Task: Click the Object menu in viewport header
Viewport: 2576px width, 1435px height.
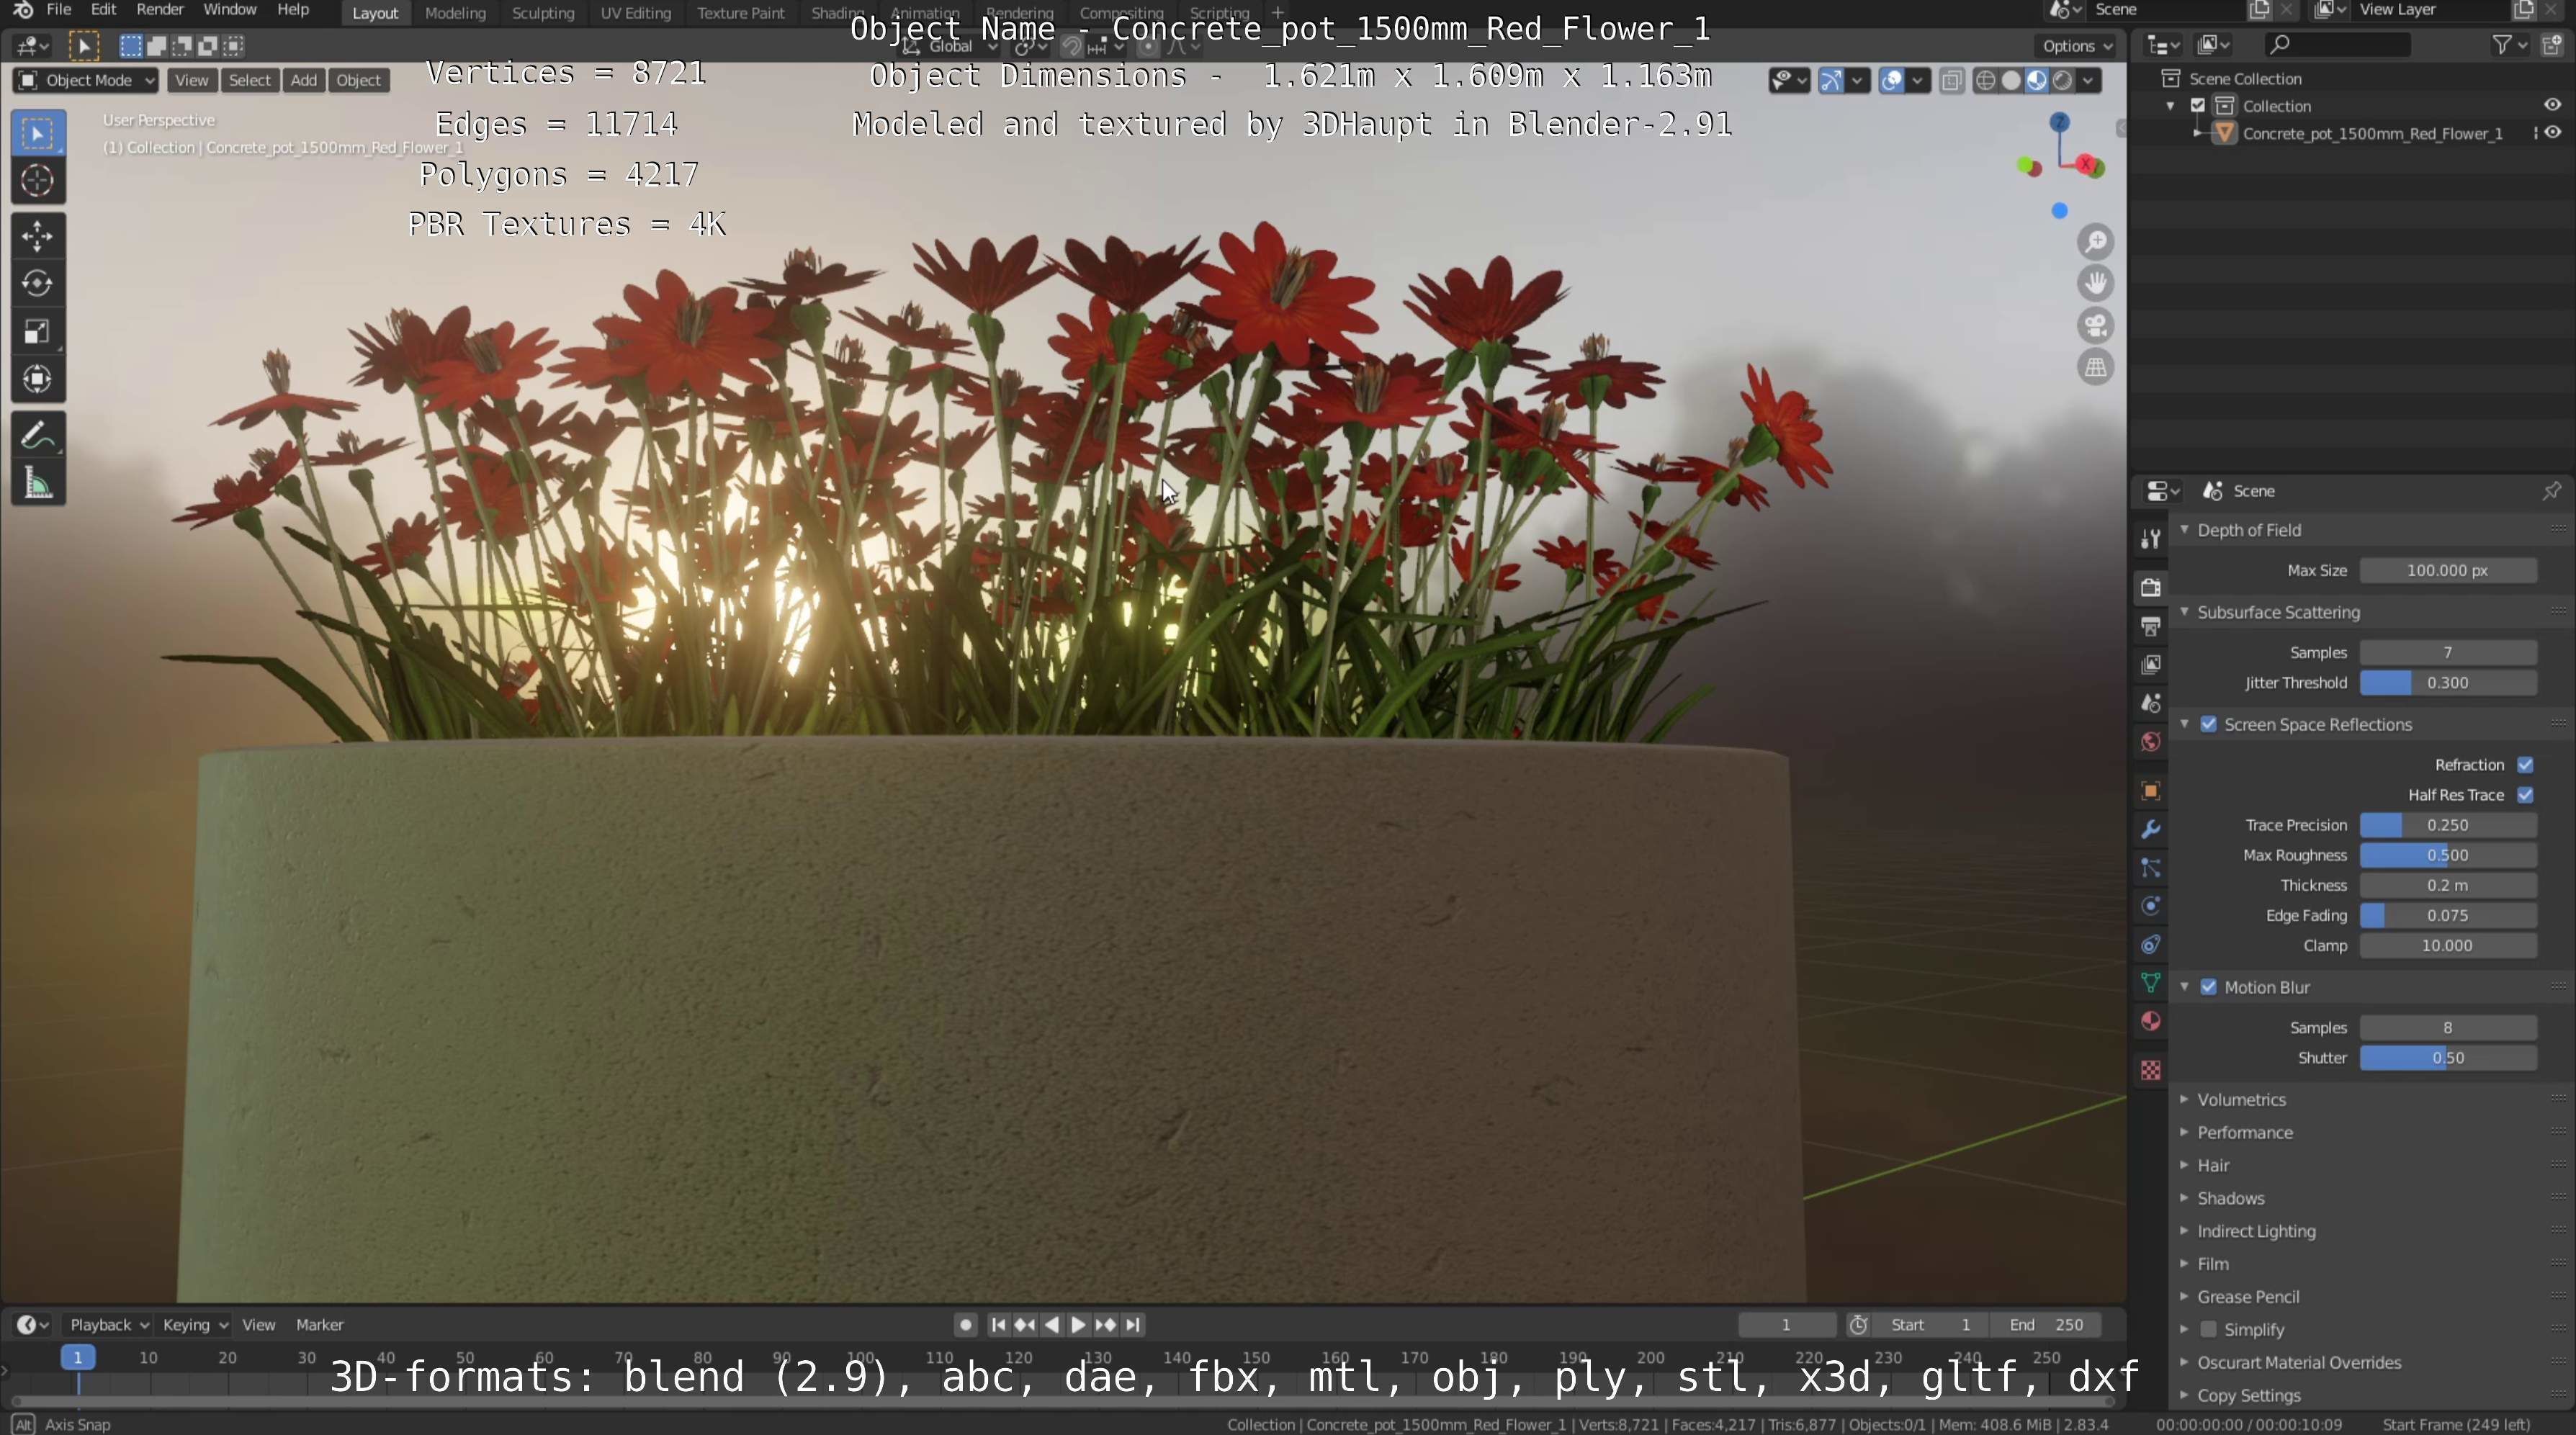Action: click(358, 80)
